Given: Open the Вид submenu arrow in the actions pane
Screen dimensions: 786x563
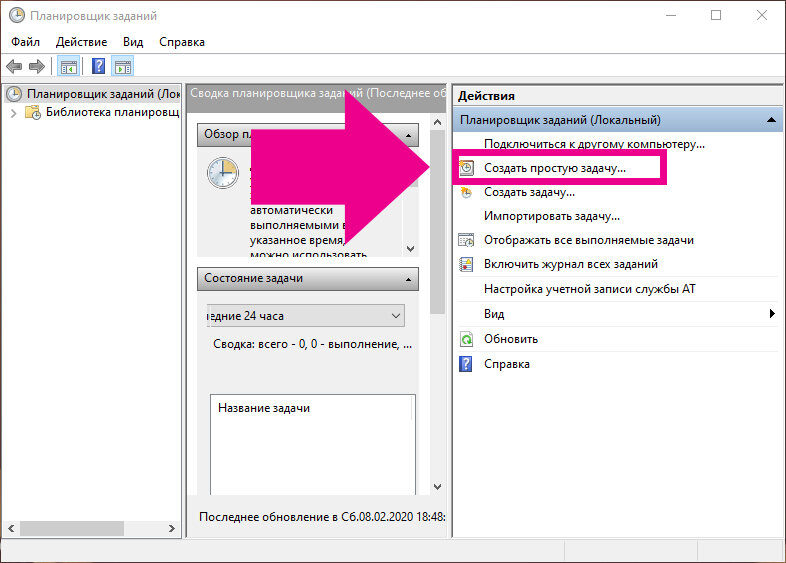Looking at the screenshot, I should click(x=772, y=314).
